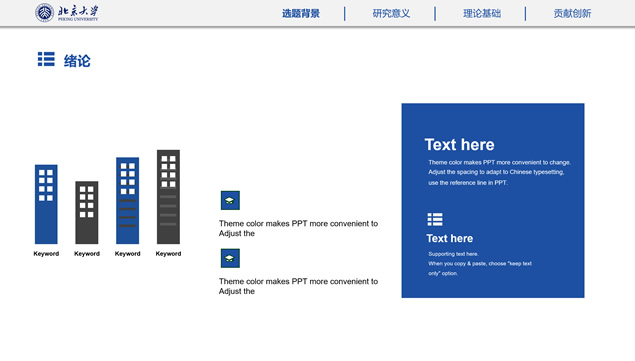
Task: Select the 绪论 heading text
Action: (77, 61)
